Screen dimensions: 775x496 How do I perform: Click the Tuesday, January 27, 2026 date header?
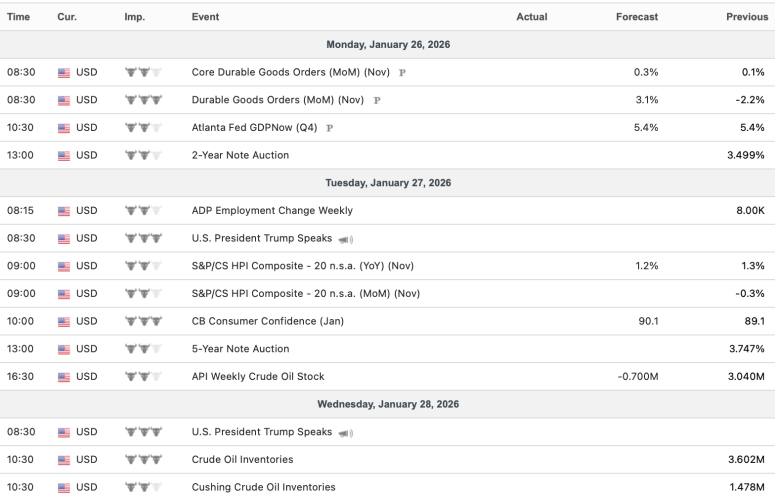(x=388, y=183)
